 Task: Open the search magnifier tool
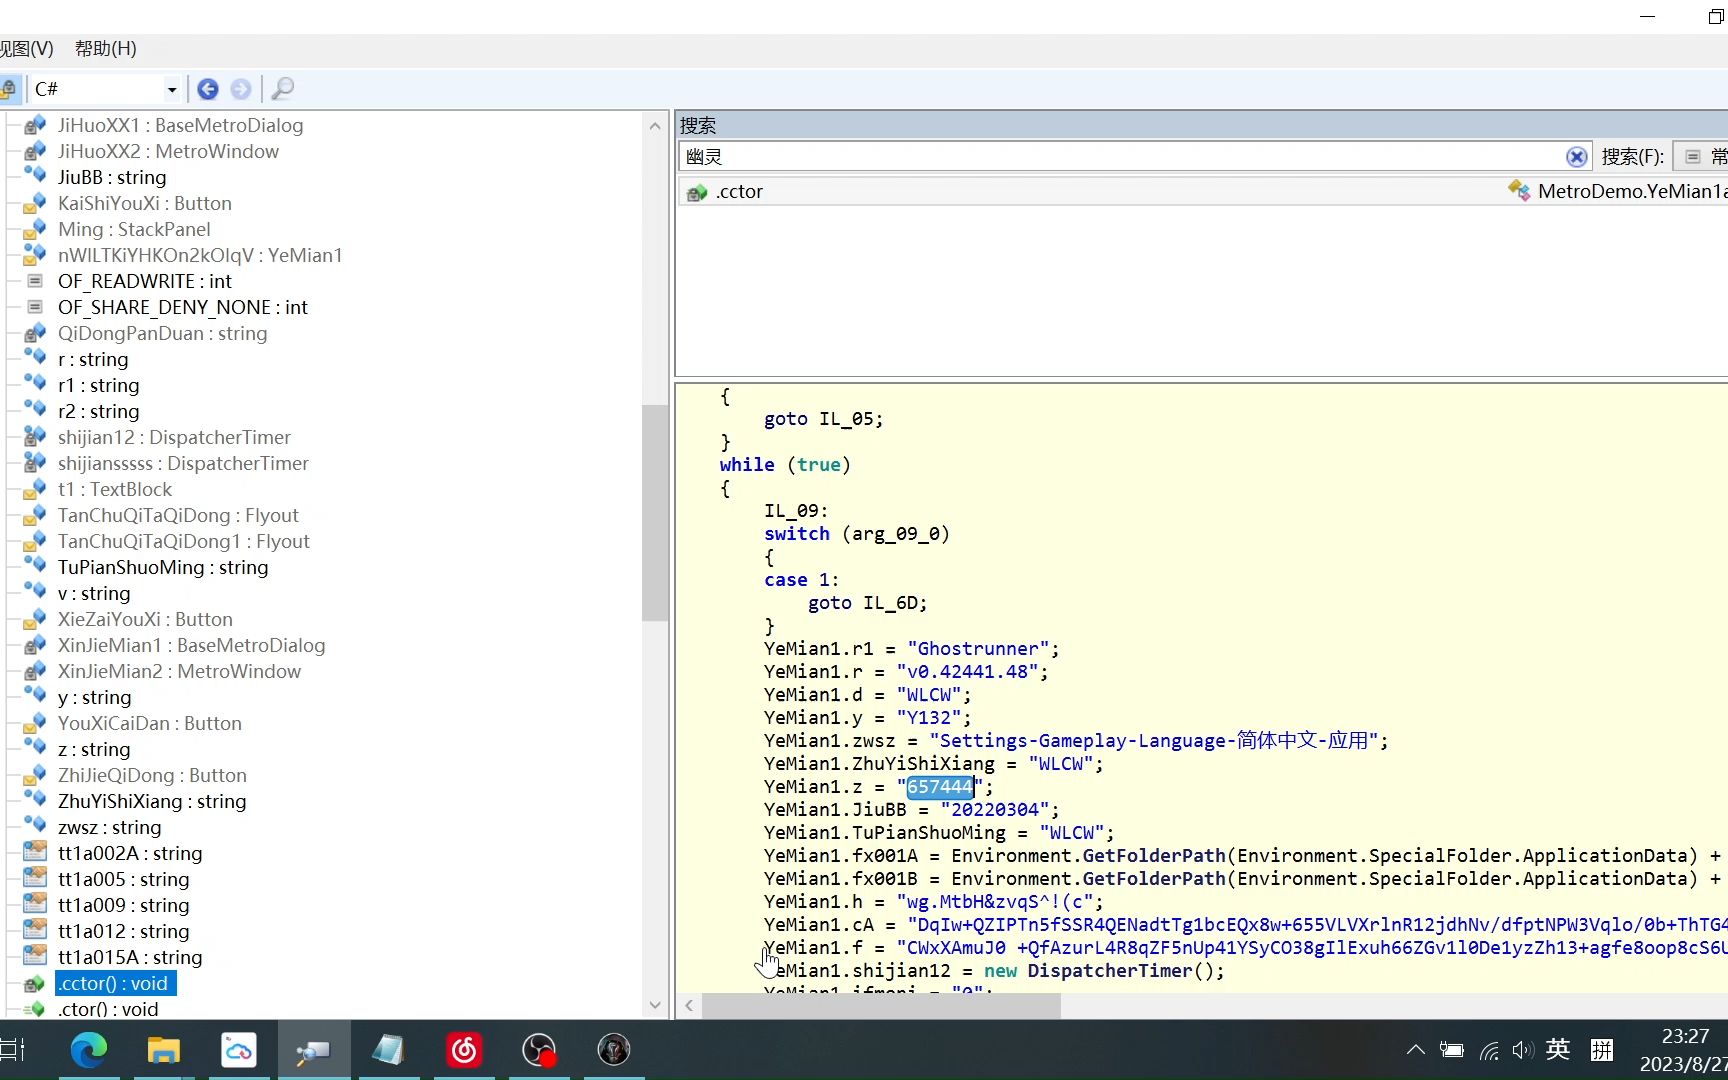[x=283, y=89]
